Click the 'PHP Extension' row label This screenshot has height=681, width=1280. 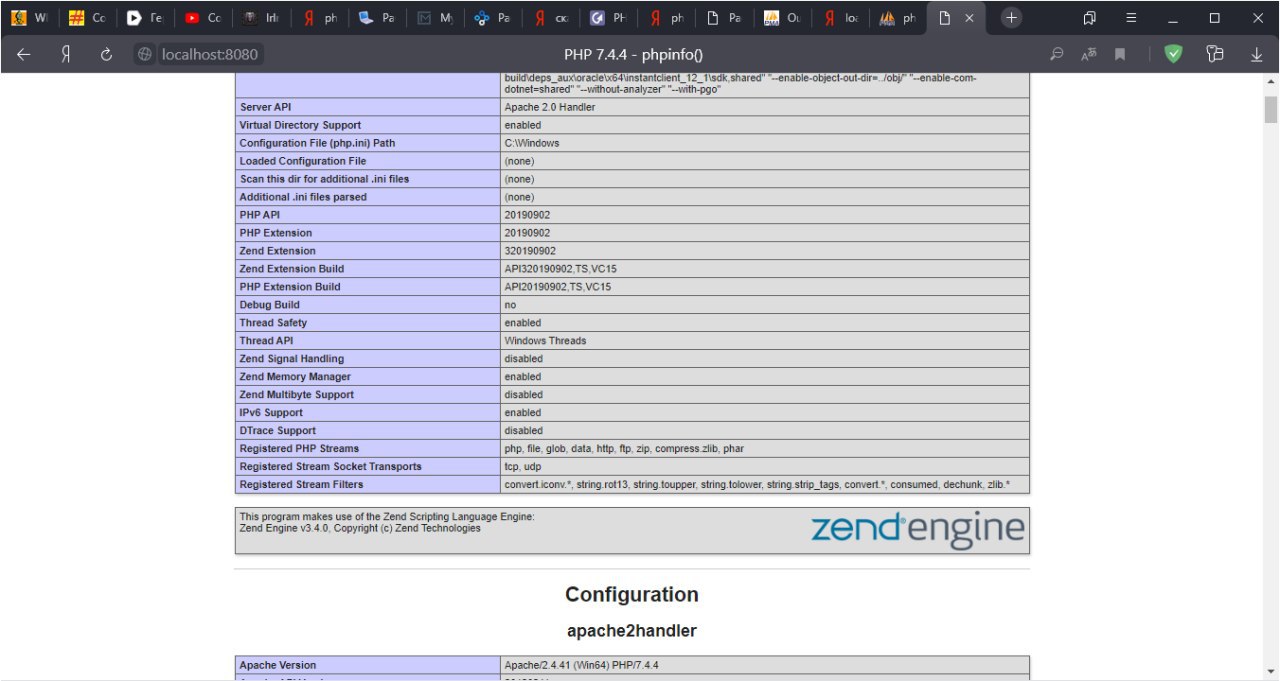point(277,233)
